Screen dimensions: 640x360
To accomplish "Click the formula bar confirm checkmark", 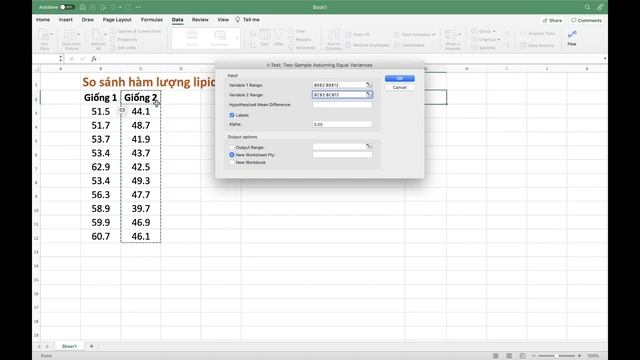I will pos(83,59).
